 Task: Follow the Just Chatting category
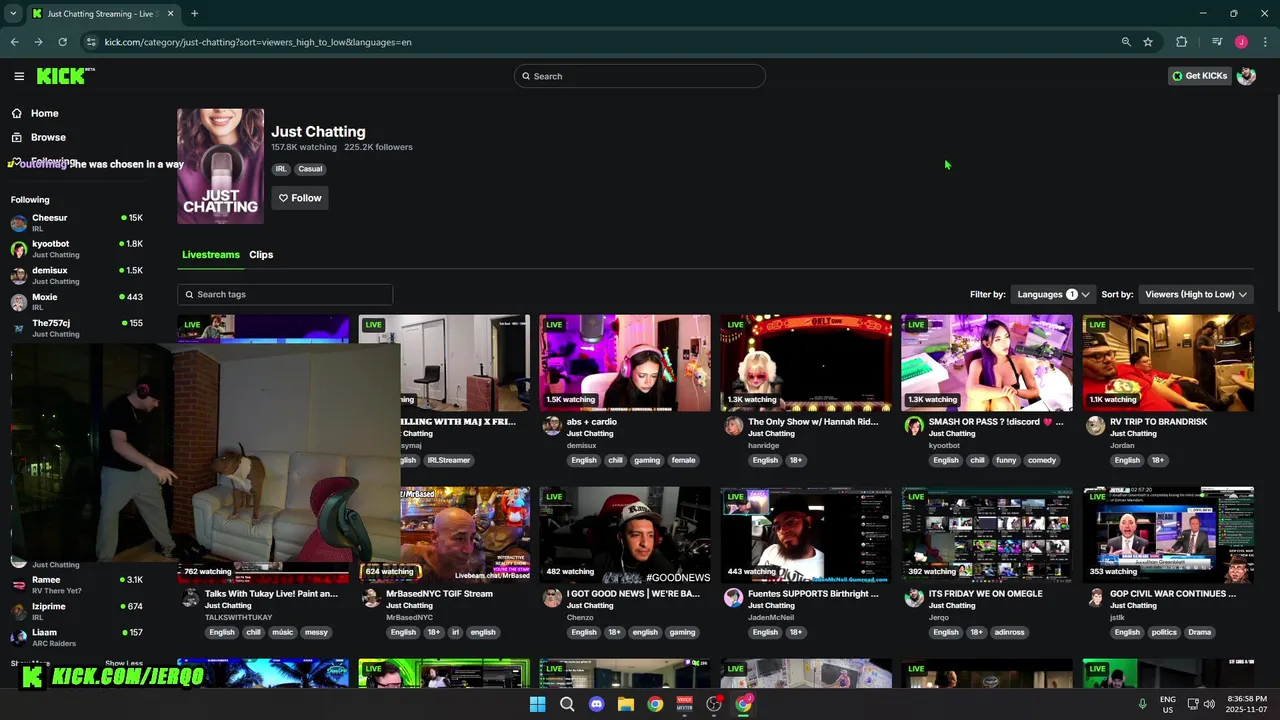point(300,198)
